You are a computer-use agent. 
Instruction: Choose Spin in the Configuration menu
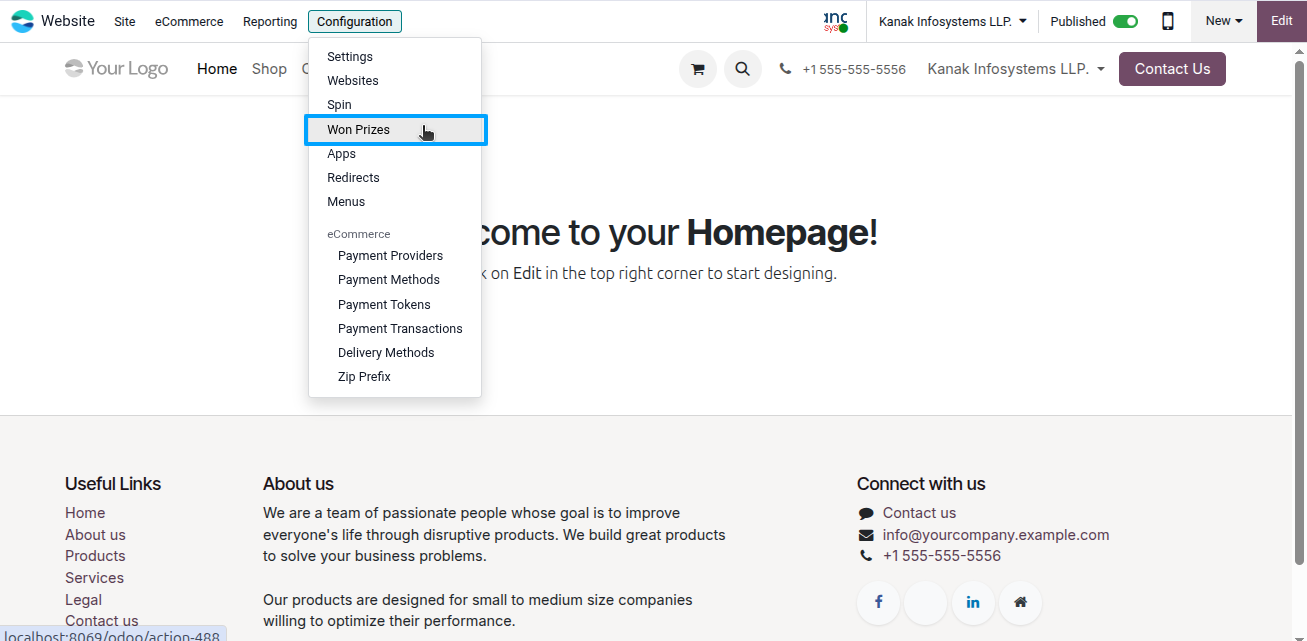(339, 105)
